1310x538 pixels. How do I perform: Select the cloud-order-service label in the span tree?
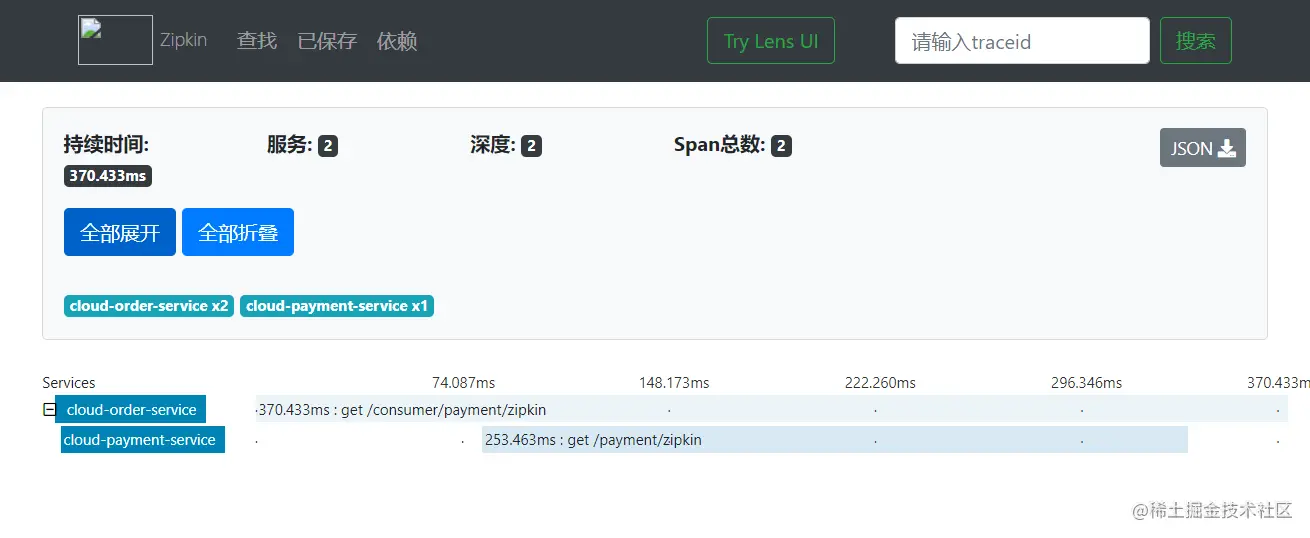[131, 409]
